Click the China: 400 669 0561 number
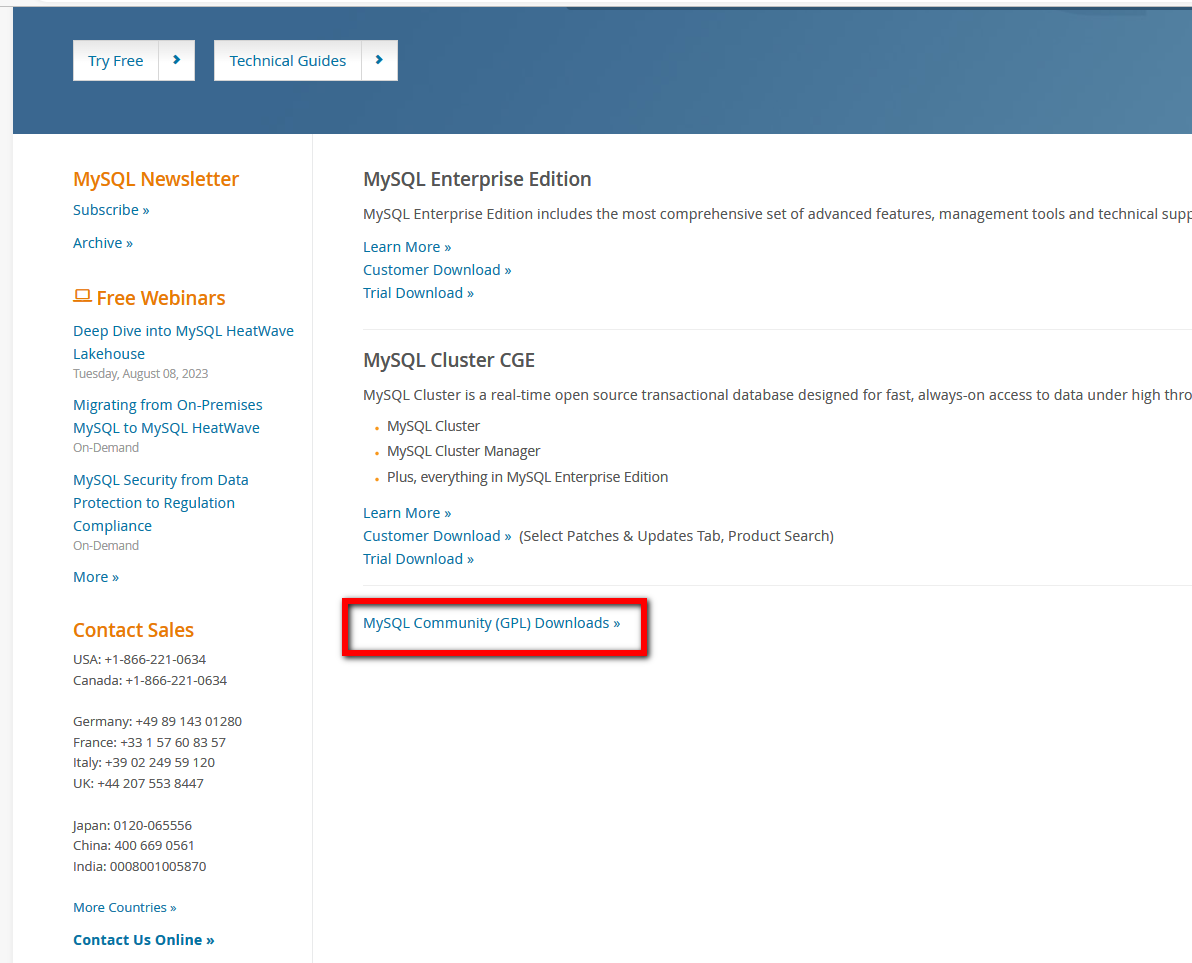Viewport: 1192px width, 963px height. tap(134, 845)
